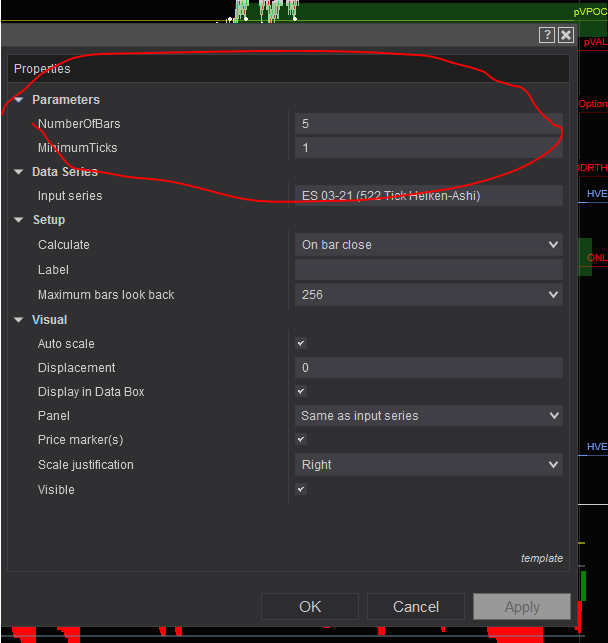Viewport: 608px width, 643px height.
Task: Toggle the Auto scale checkbox
Action: (x=301, y=343)
